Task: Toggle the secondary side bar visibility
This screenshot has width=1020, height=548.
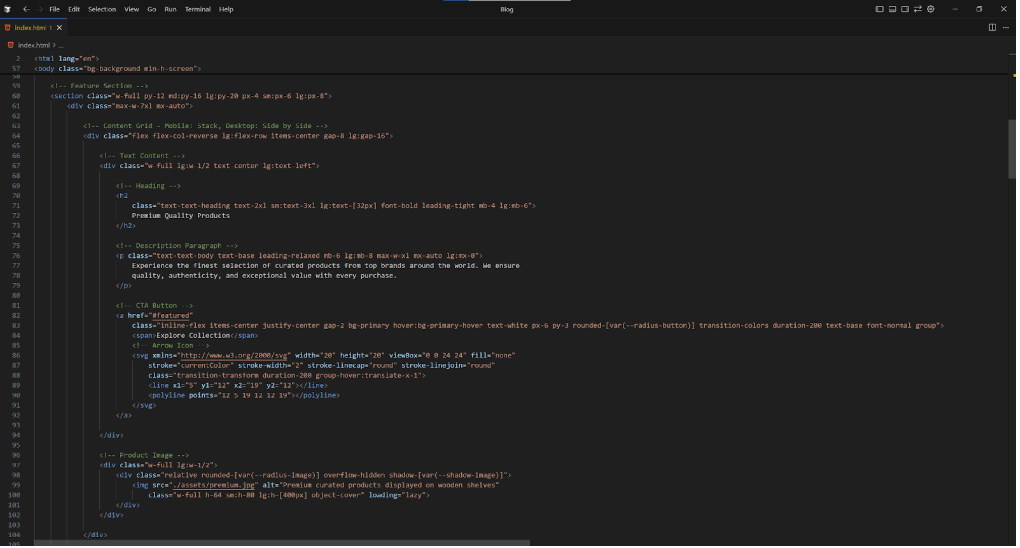Action: (x=904, y=9)
